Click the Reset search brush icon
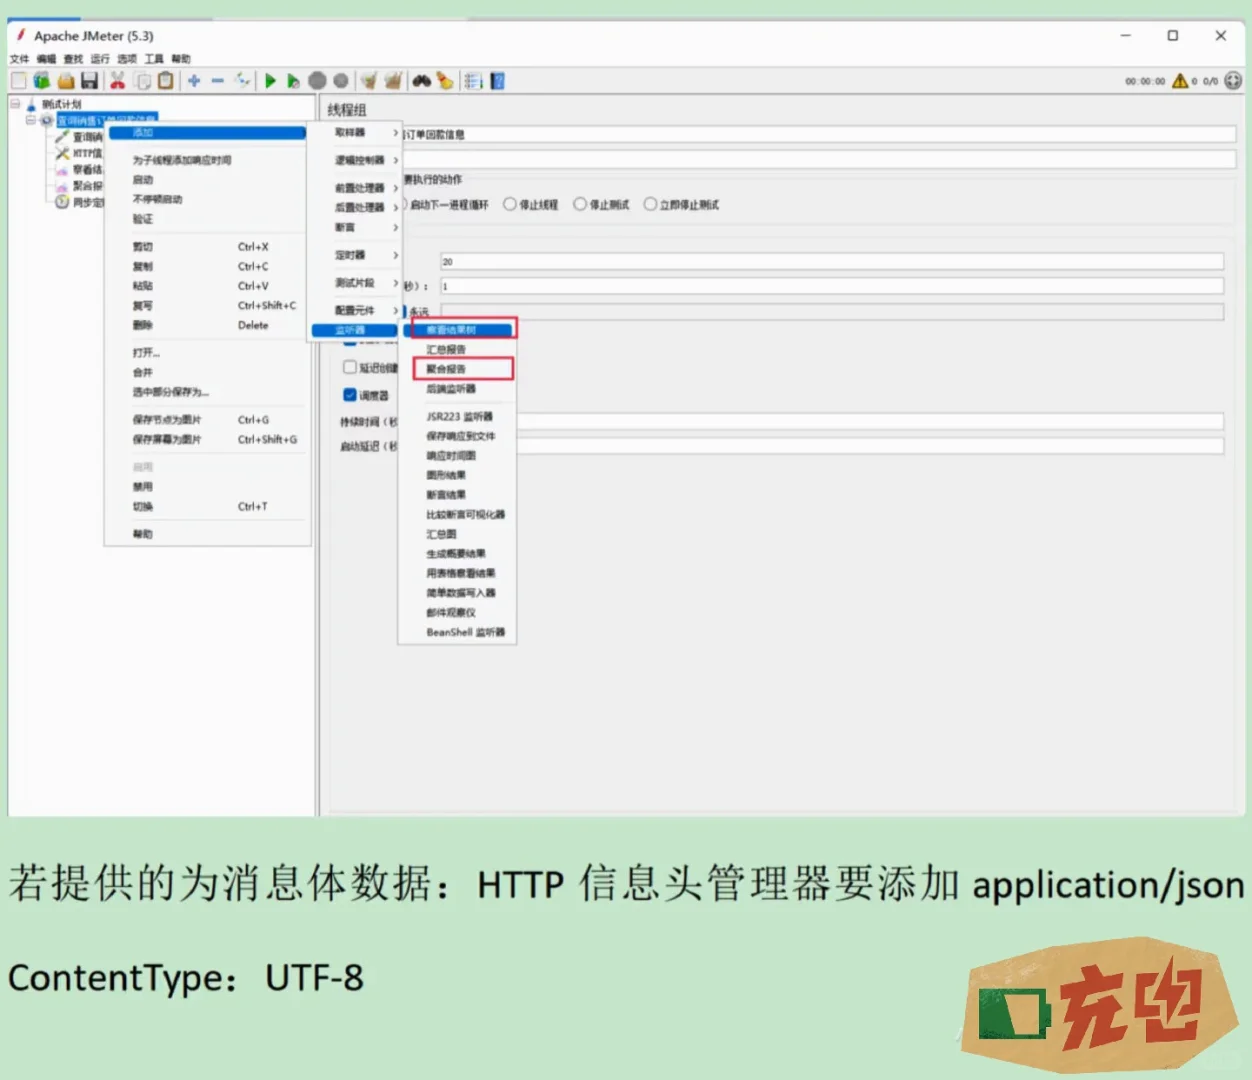Screen dimensions: 1252x1080 coord(445,81)
